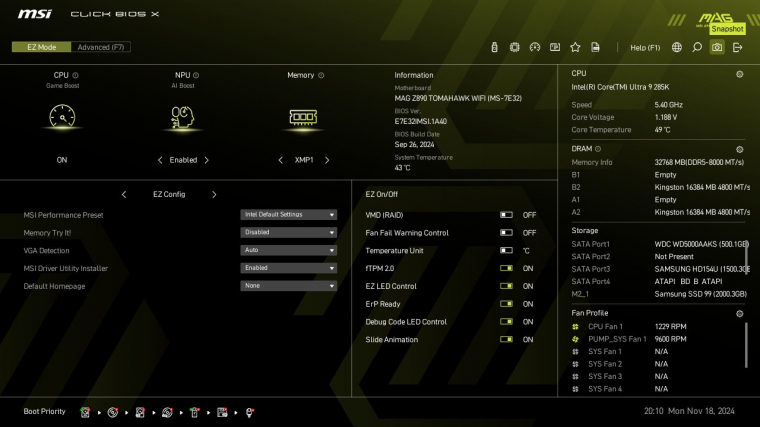Image resolution: width=760 pixels, height=427 pixels.
Task: Open the search magnifier icon
Action: coord(697,47)
